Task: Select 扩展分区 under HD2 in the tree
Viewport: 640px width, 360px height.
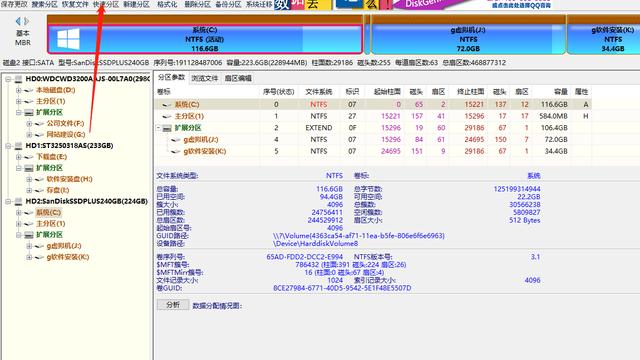Action: pos(49,235)
